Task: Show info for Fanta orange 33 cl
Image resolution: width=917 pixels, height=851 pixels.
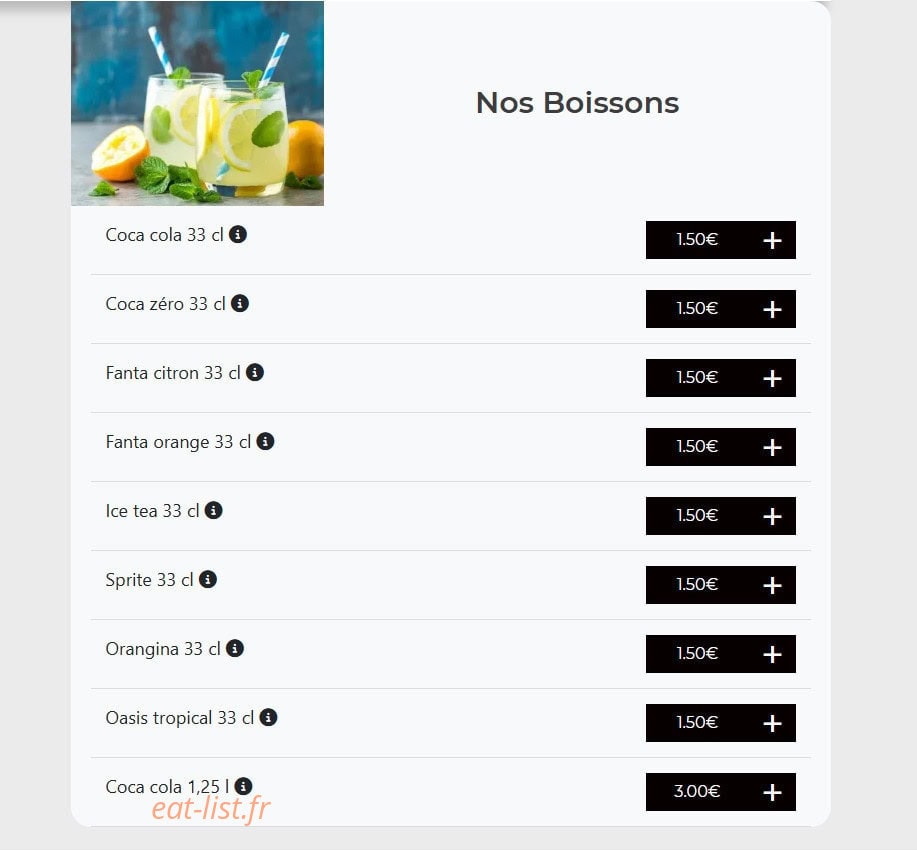Action: click(266, 442)
